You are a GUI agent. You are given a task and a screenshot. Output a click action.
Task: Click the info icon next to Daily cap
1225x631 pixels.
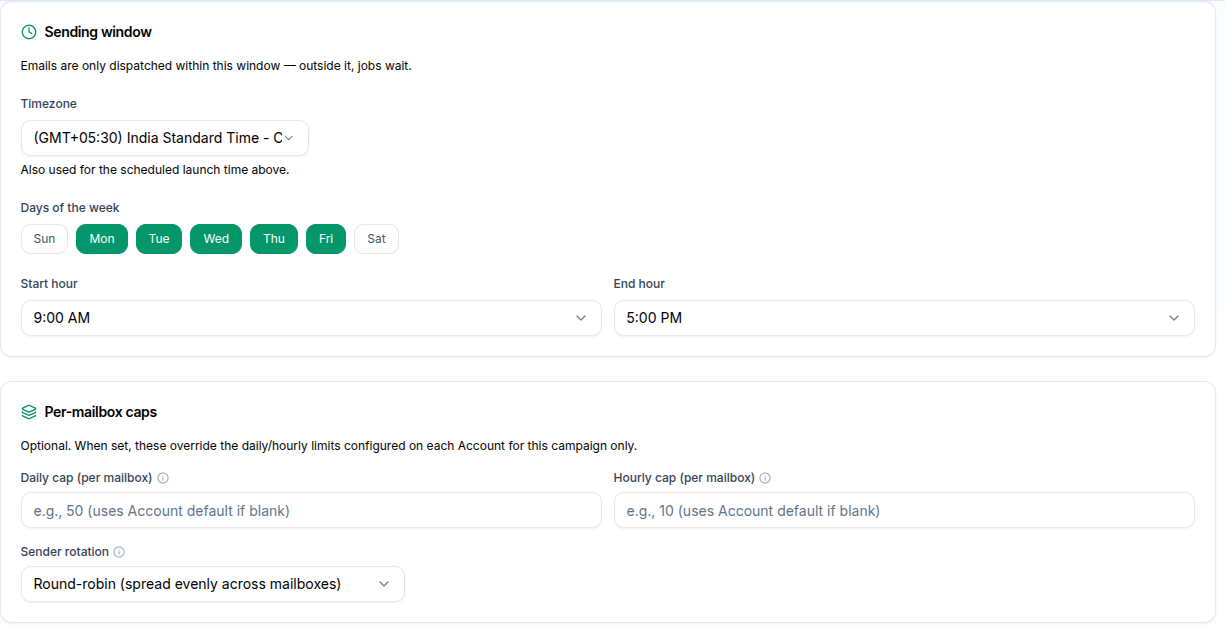point(163,478)
